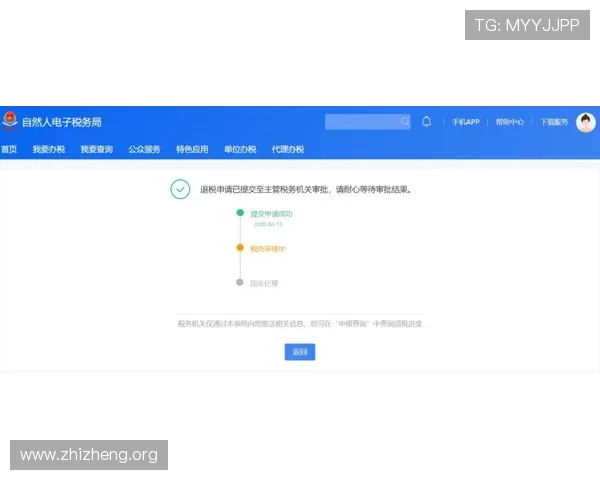
Task: Click the tax bureau emblem logo
Action: tap(10, 120)
